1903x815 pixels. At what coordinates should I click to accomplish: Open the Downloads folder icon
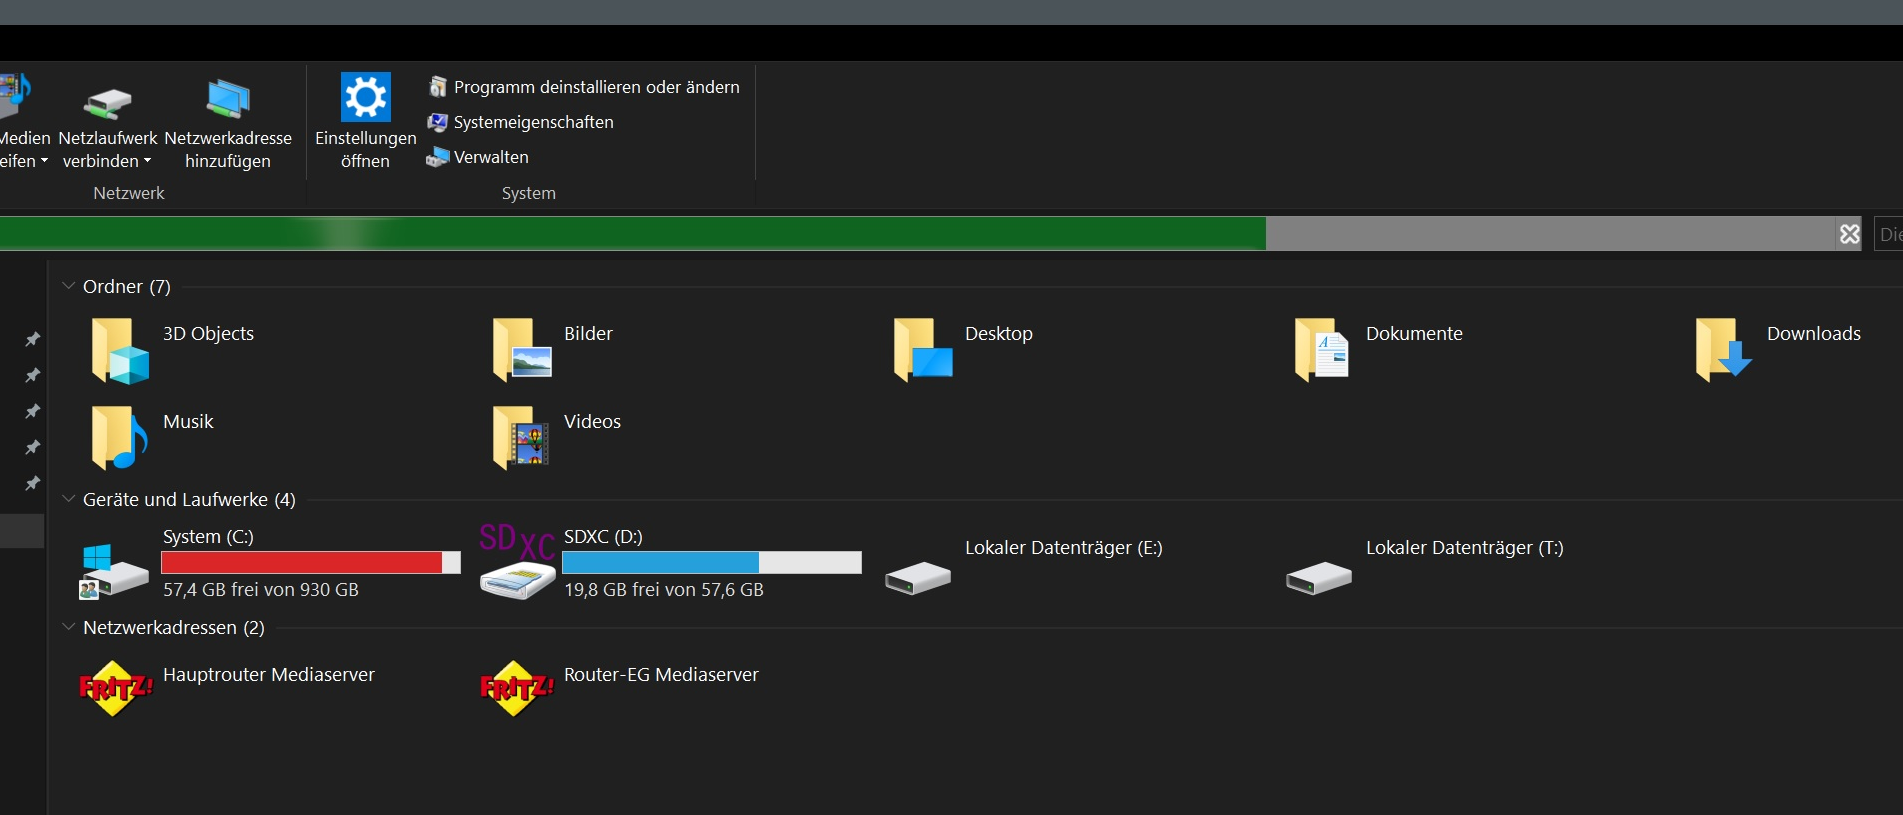[x=1724, y=350]
